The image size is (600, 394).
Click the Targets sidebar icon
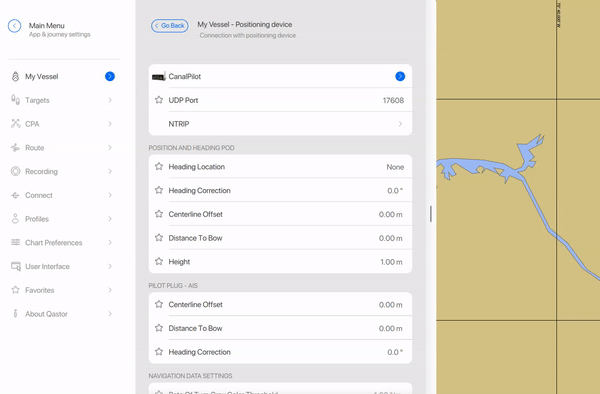coord(15,100)
